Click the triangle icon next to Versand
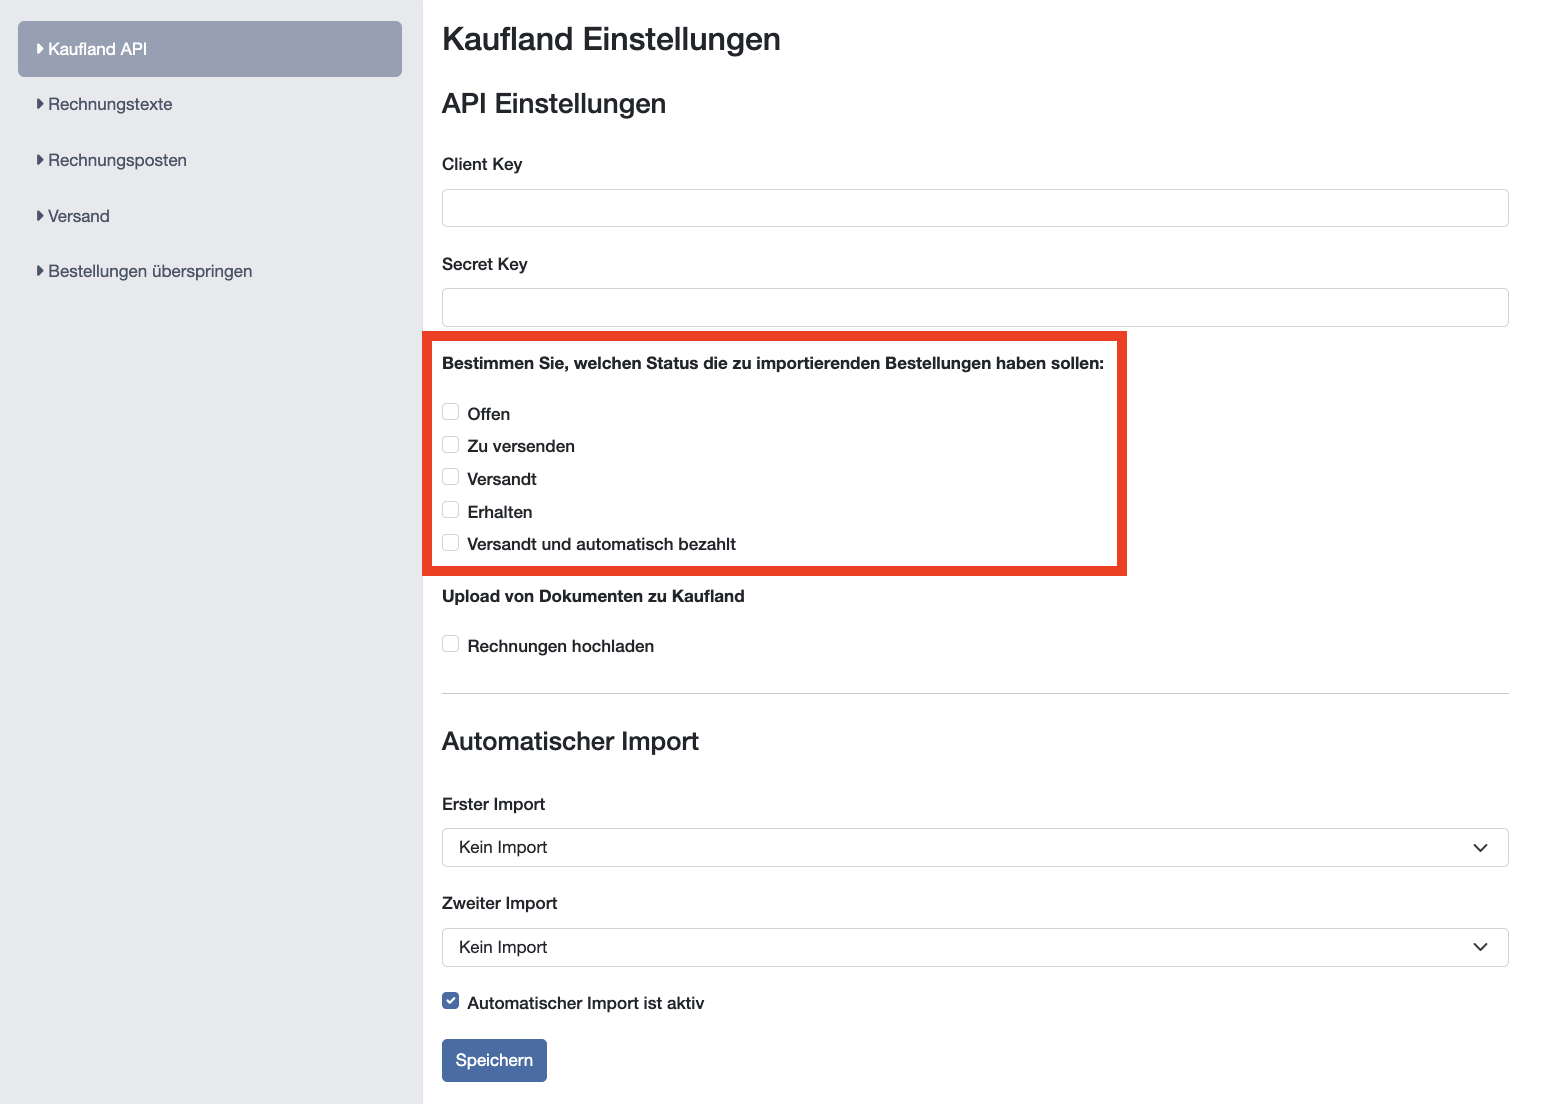 (x=40, y=216)
